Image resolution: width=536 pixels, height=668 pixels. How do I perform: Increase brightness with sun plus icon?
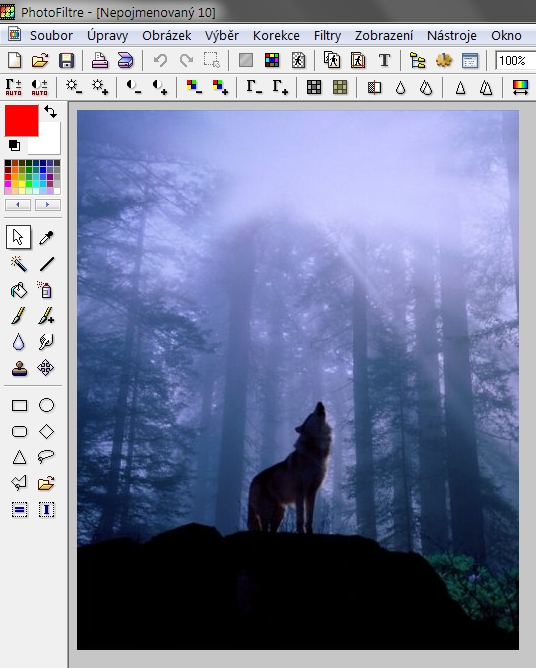pos(100,87)
